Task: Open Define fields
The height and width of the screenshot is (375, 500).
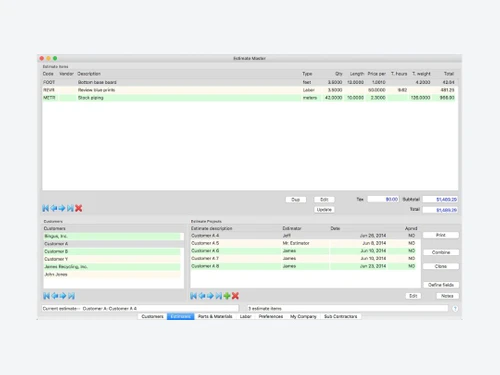Action: pos(441,285)
